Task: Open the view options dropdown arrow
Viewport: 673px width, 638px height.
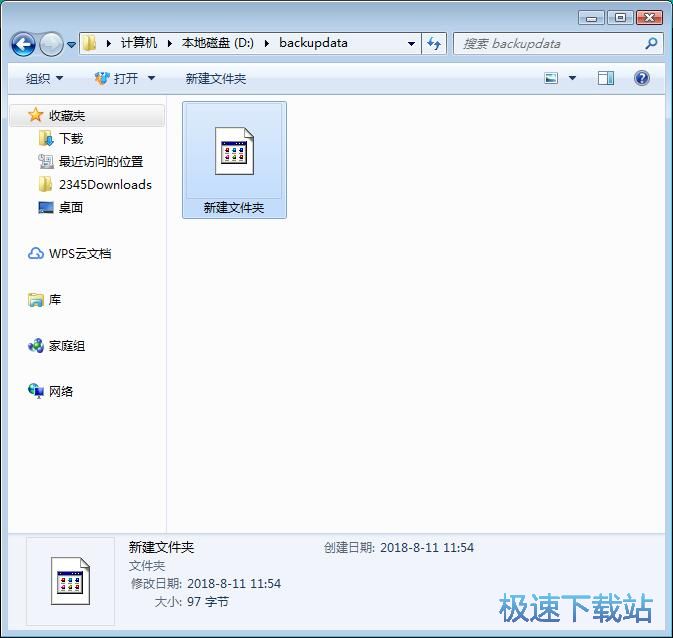Action: pos(572,78)
